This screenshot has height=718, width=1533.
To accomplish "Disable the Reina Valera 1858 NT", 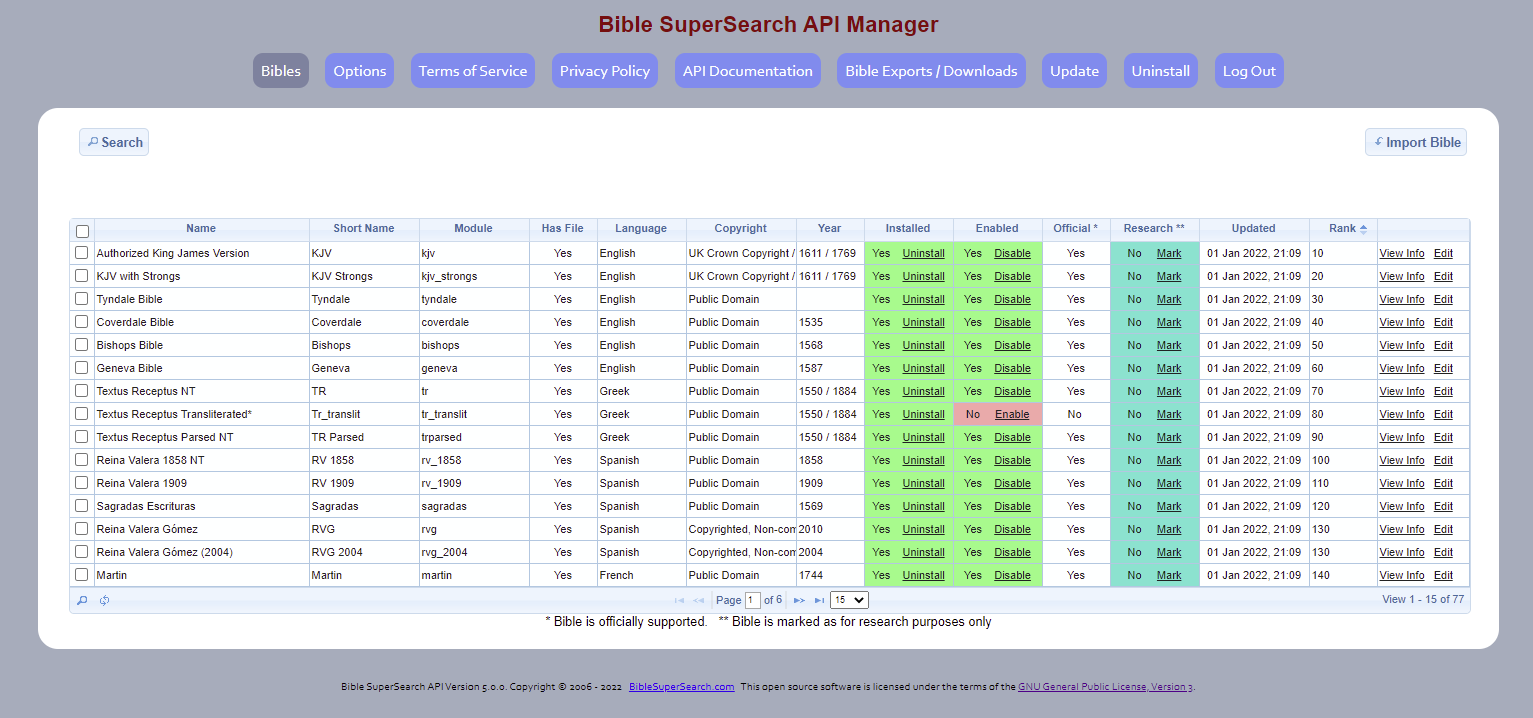I will point(1012,460).
